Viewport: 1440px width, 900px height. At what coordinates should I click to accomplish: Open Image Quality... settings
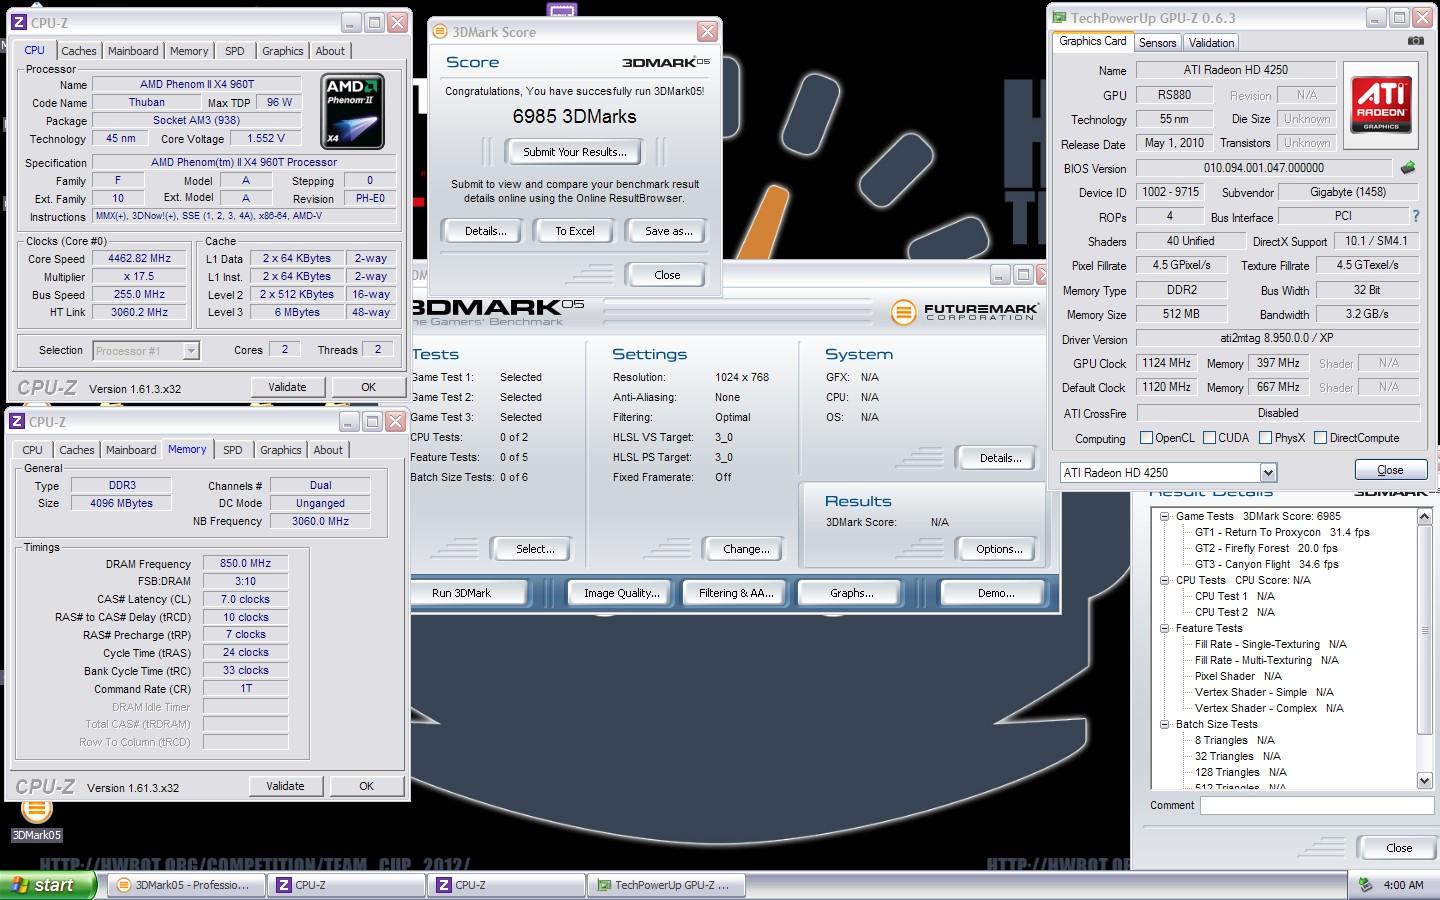tap(622, 593)
